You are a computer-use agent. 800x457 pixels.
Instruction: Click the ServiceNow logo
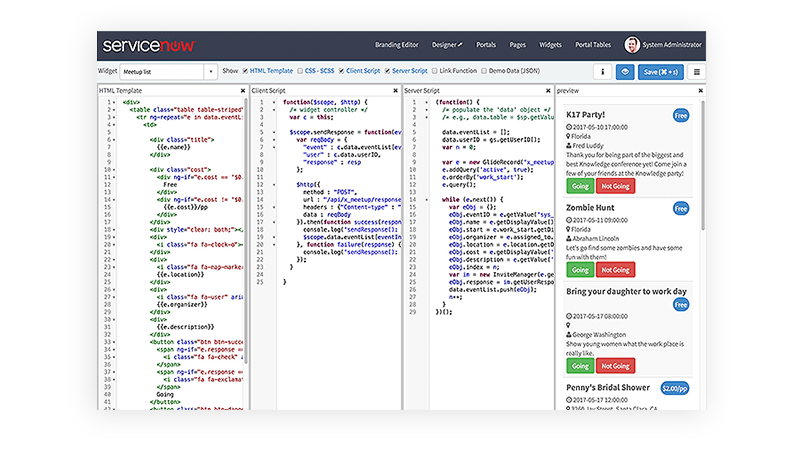pos(148,45)
